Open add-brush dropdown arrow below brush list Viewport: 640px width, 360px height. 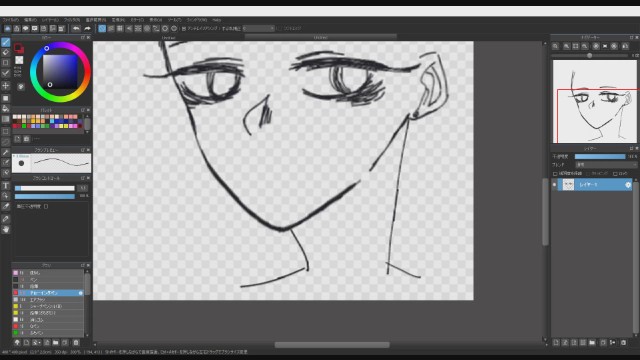tap(39, 342)
